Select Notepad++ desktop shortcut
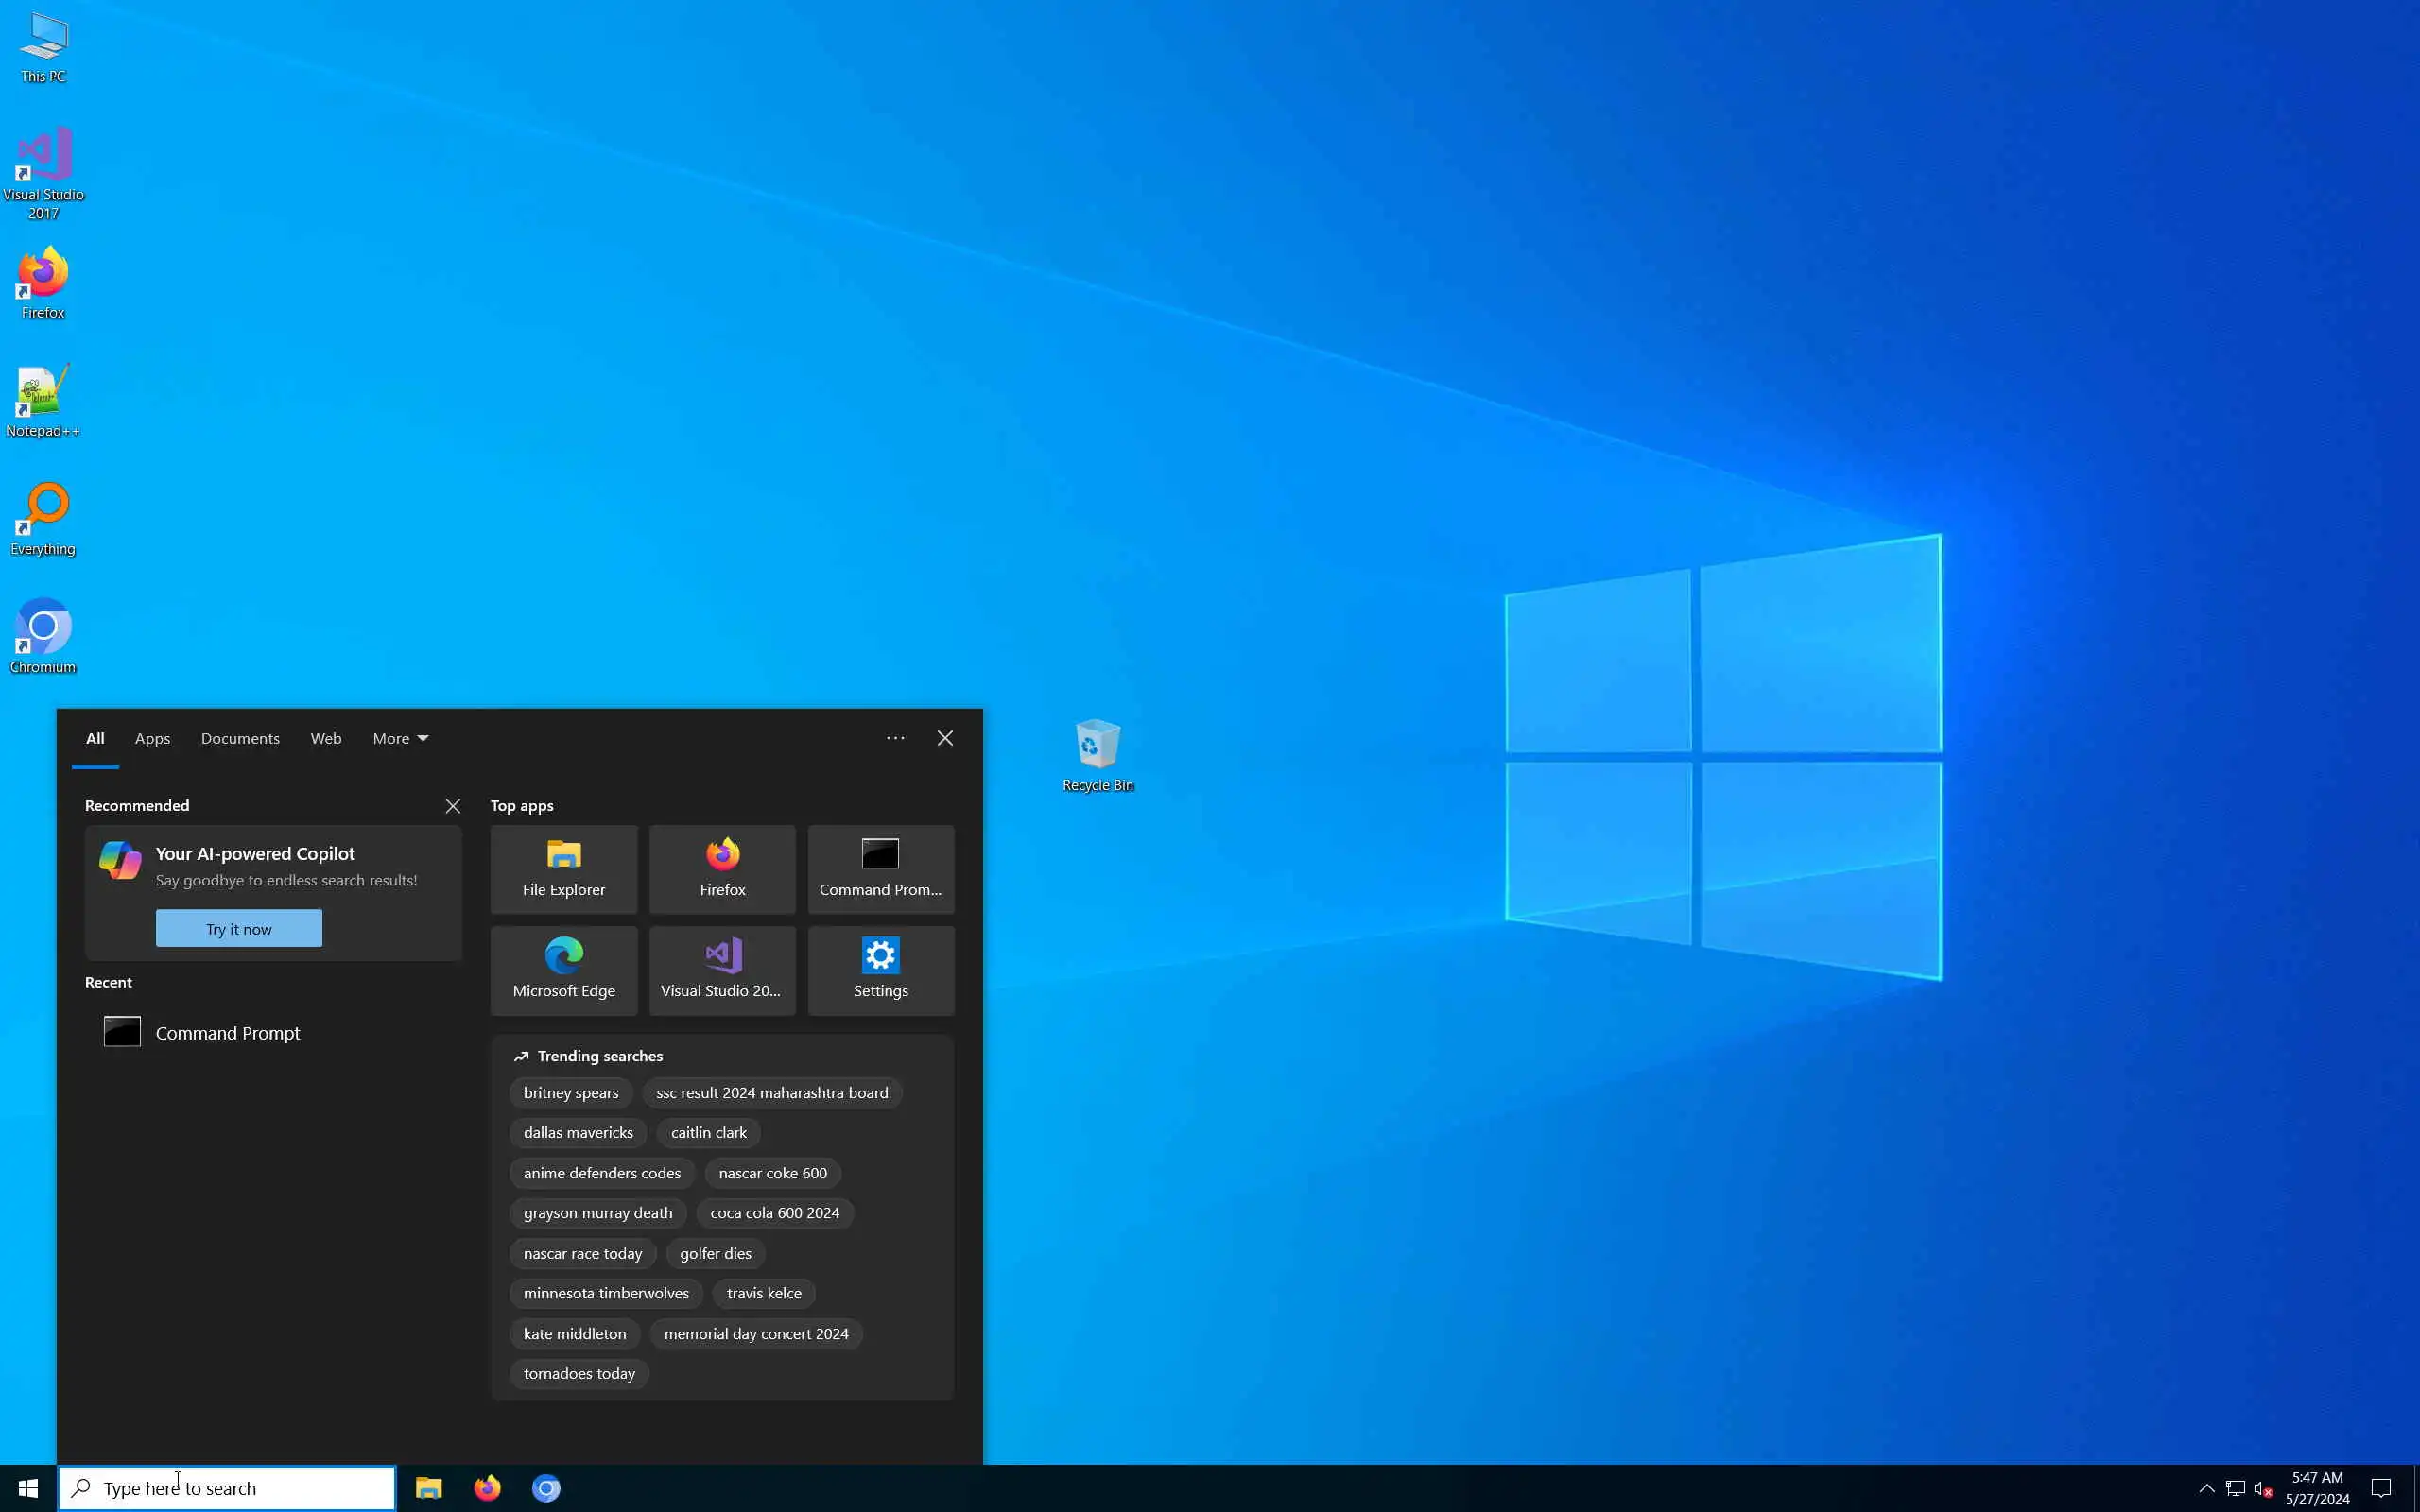This screenshot has height=1512, width=2420. tap(43, 401)
